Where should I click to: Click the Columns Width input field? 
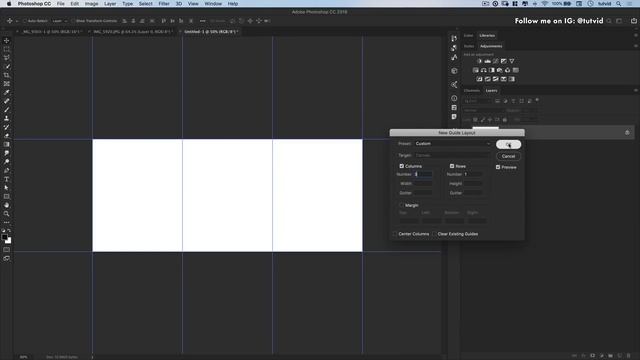(423, 184)
